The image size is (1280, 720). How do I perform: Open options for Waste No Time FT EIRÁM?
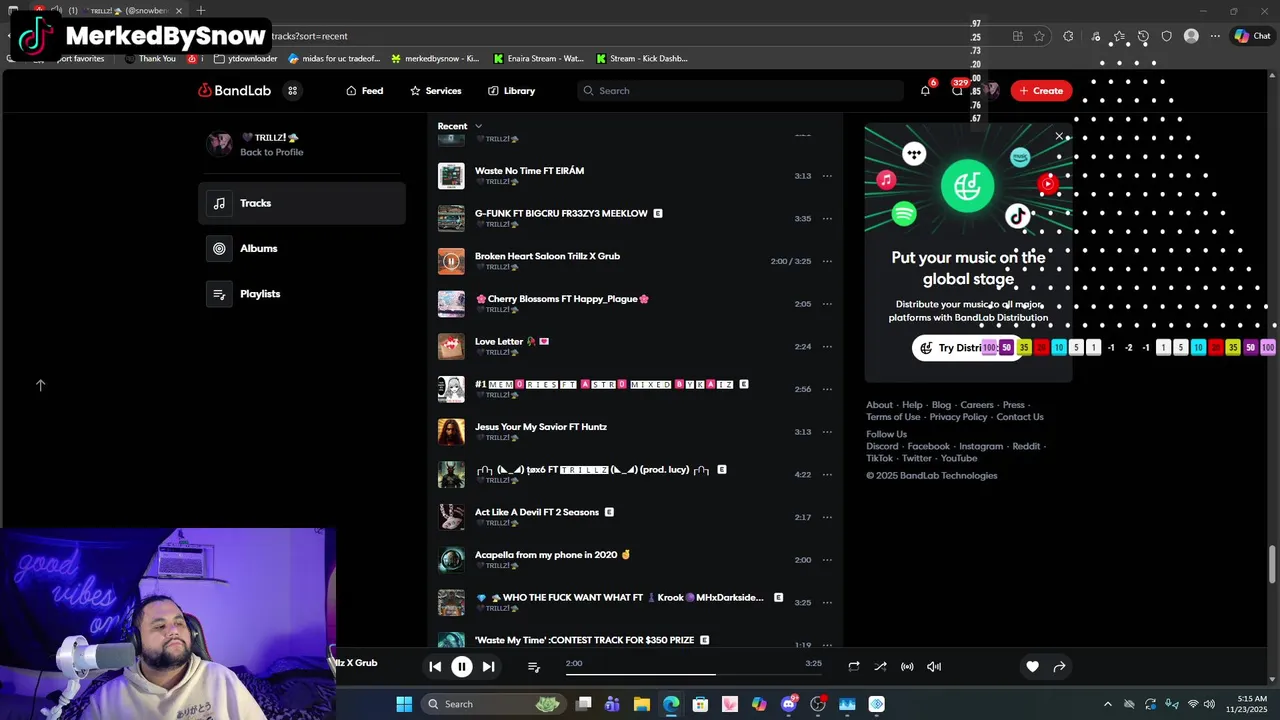tap(827, 176)
